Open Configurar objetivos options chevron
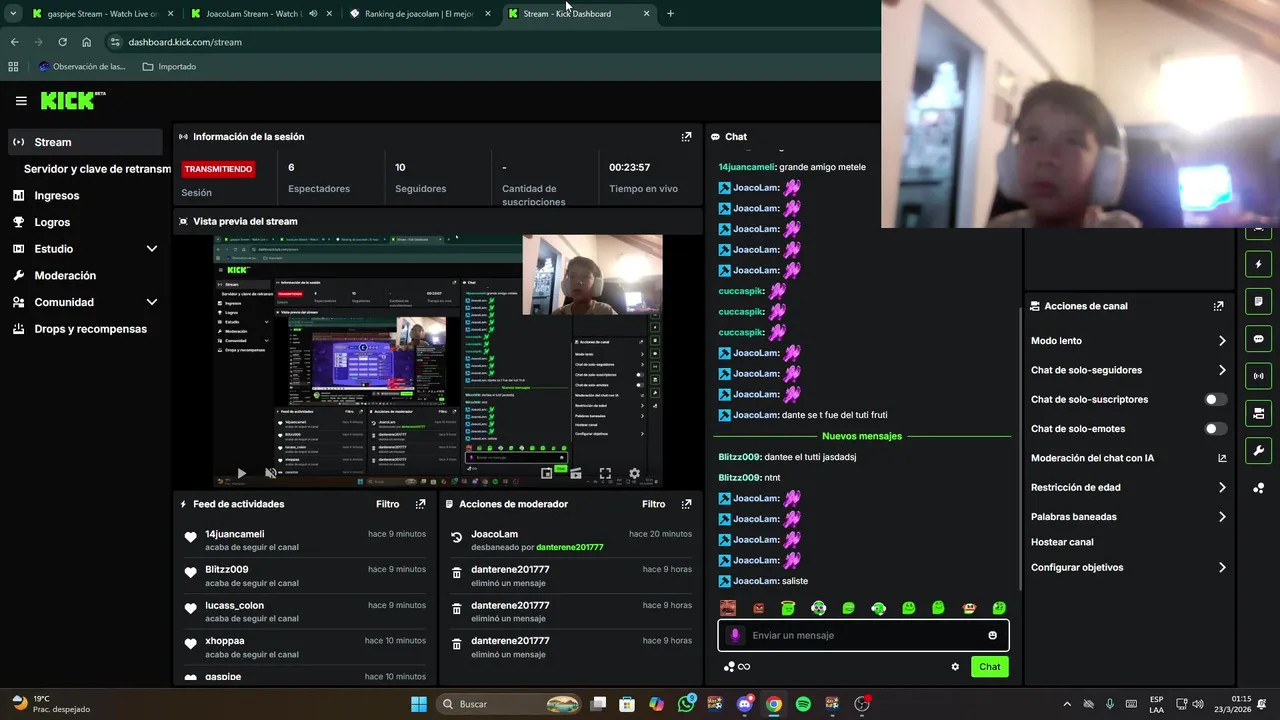This screenshot has height=720, width=1280. click(1222, 567)
